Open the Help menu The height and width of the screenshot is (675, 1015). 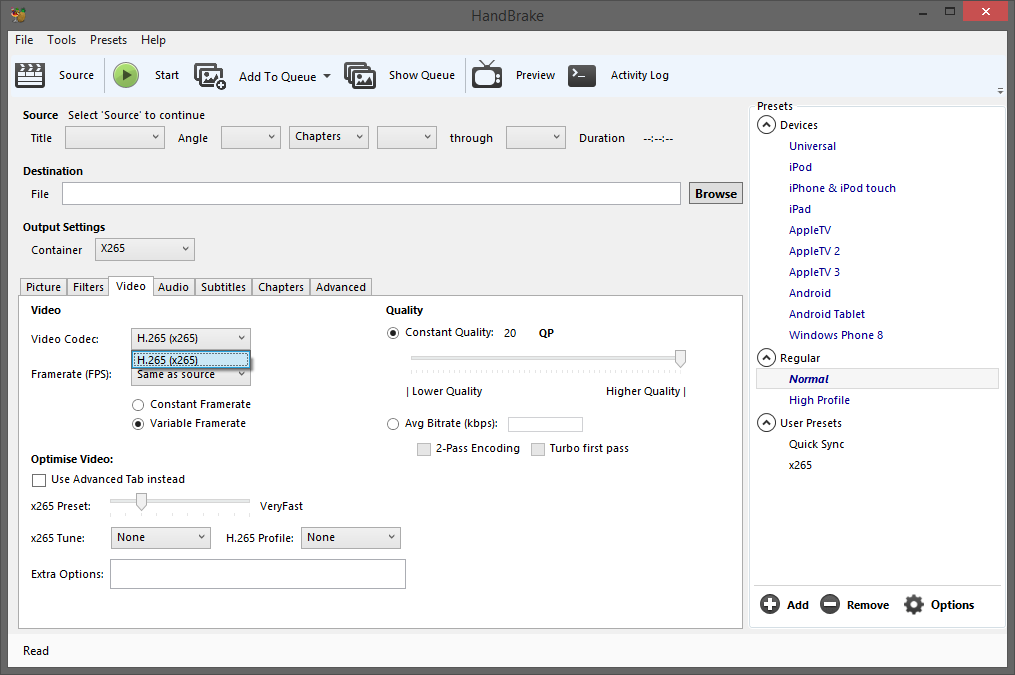[x=153, y=40]
